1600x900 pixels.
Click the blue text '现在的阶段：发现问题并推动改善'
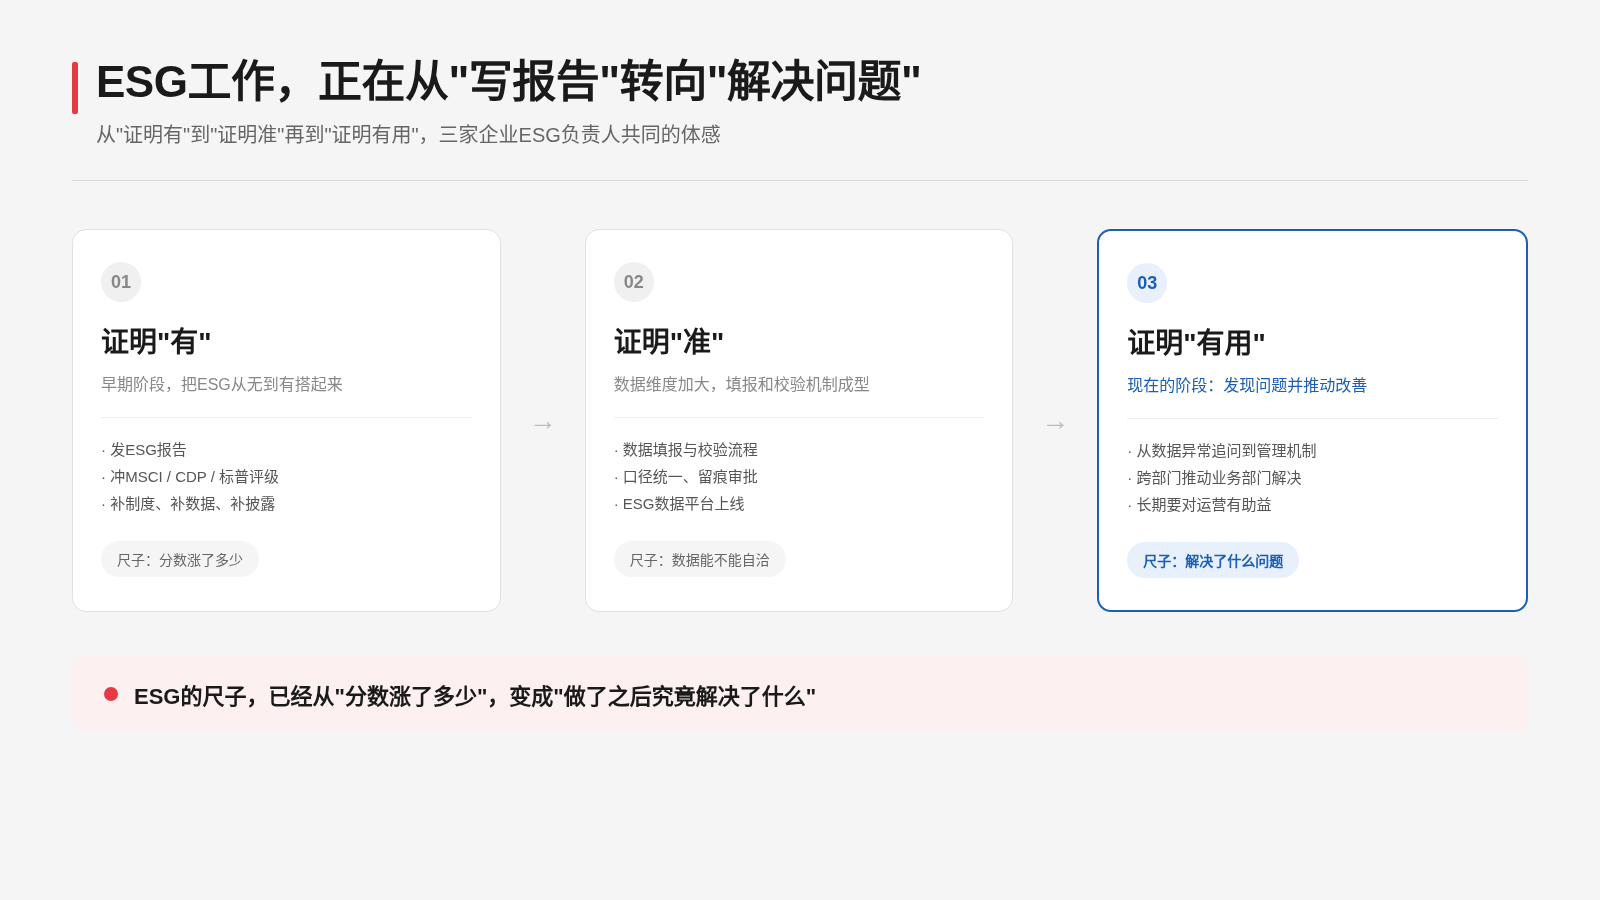click(1247, 385)
